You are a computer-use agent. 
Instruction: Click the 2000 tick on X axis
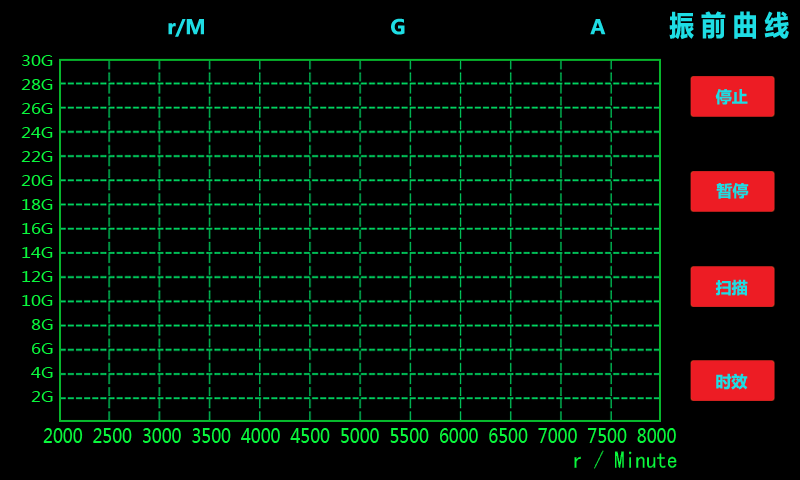(63, 437)
